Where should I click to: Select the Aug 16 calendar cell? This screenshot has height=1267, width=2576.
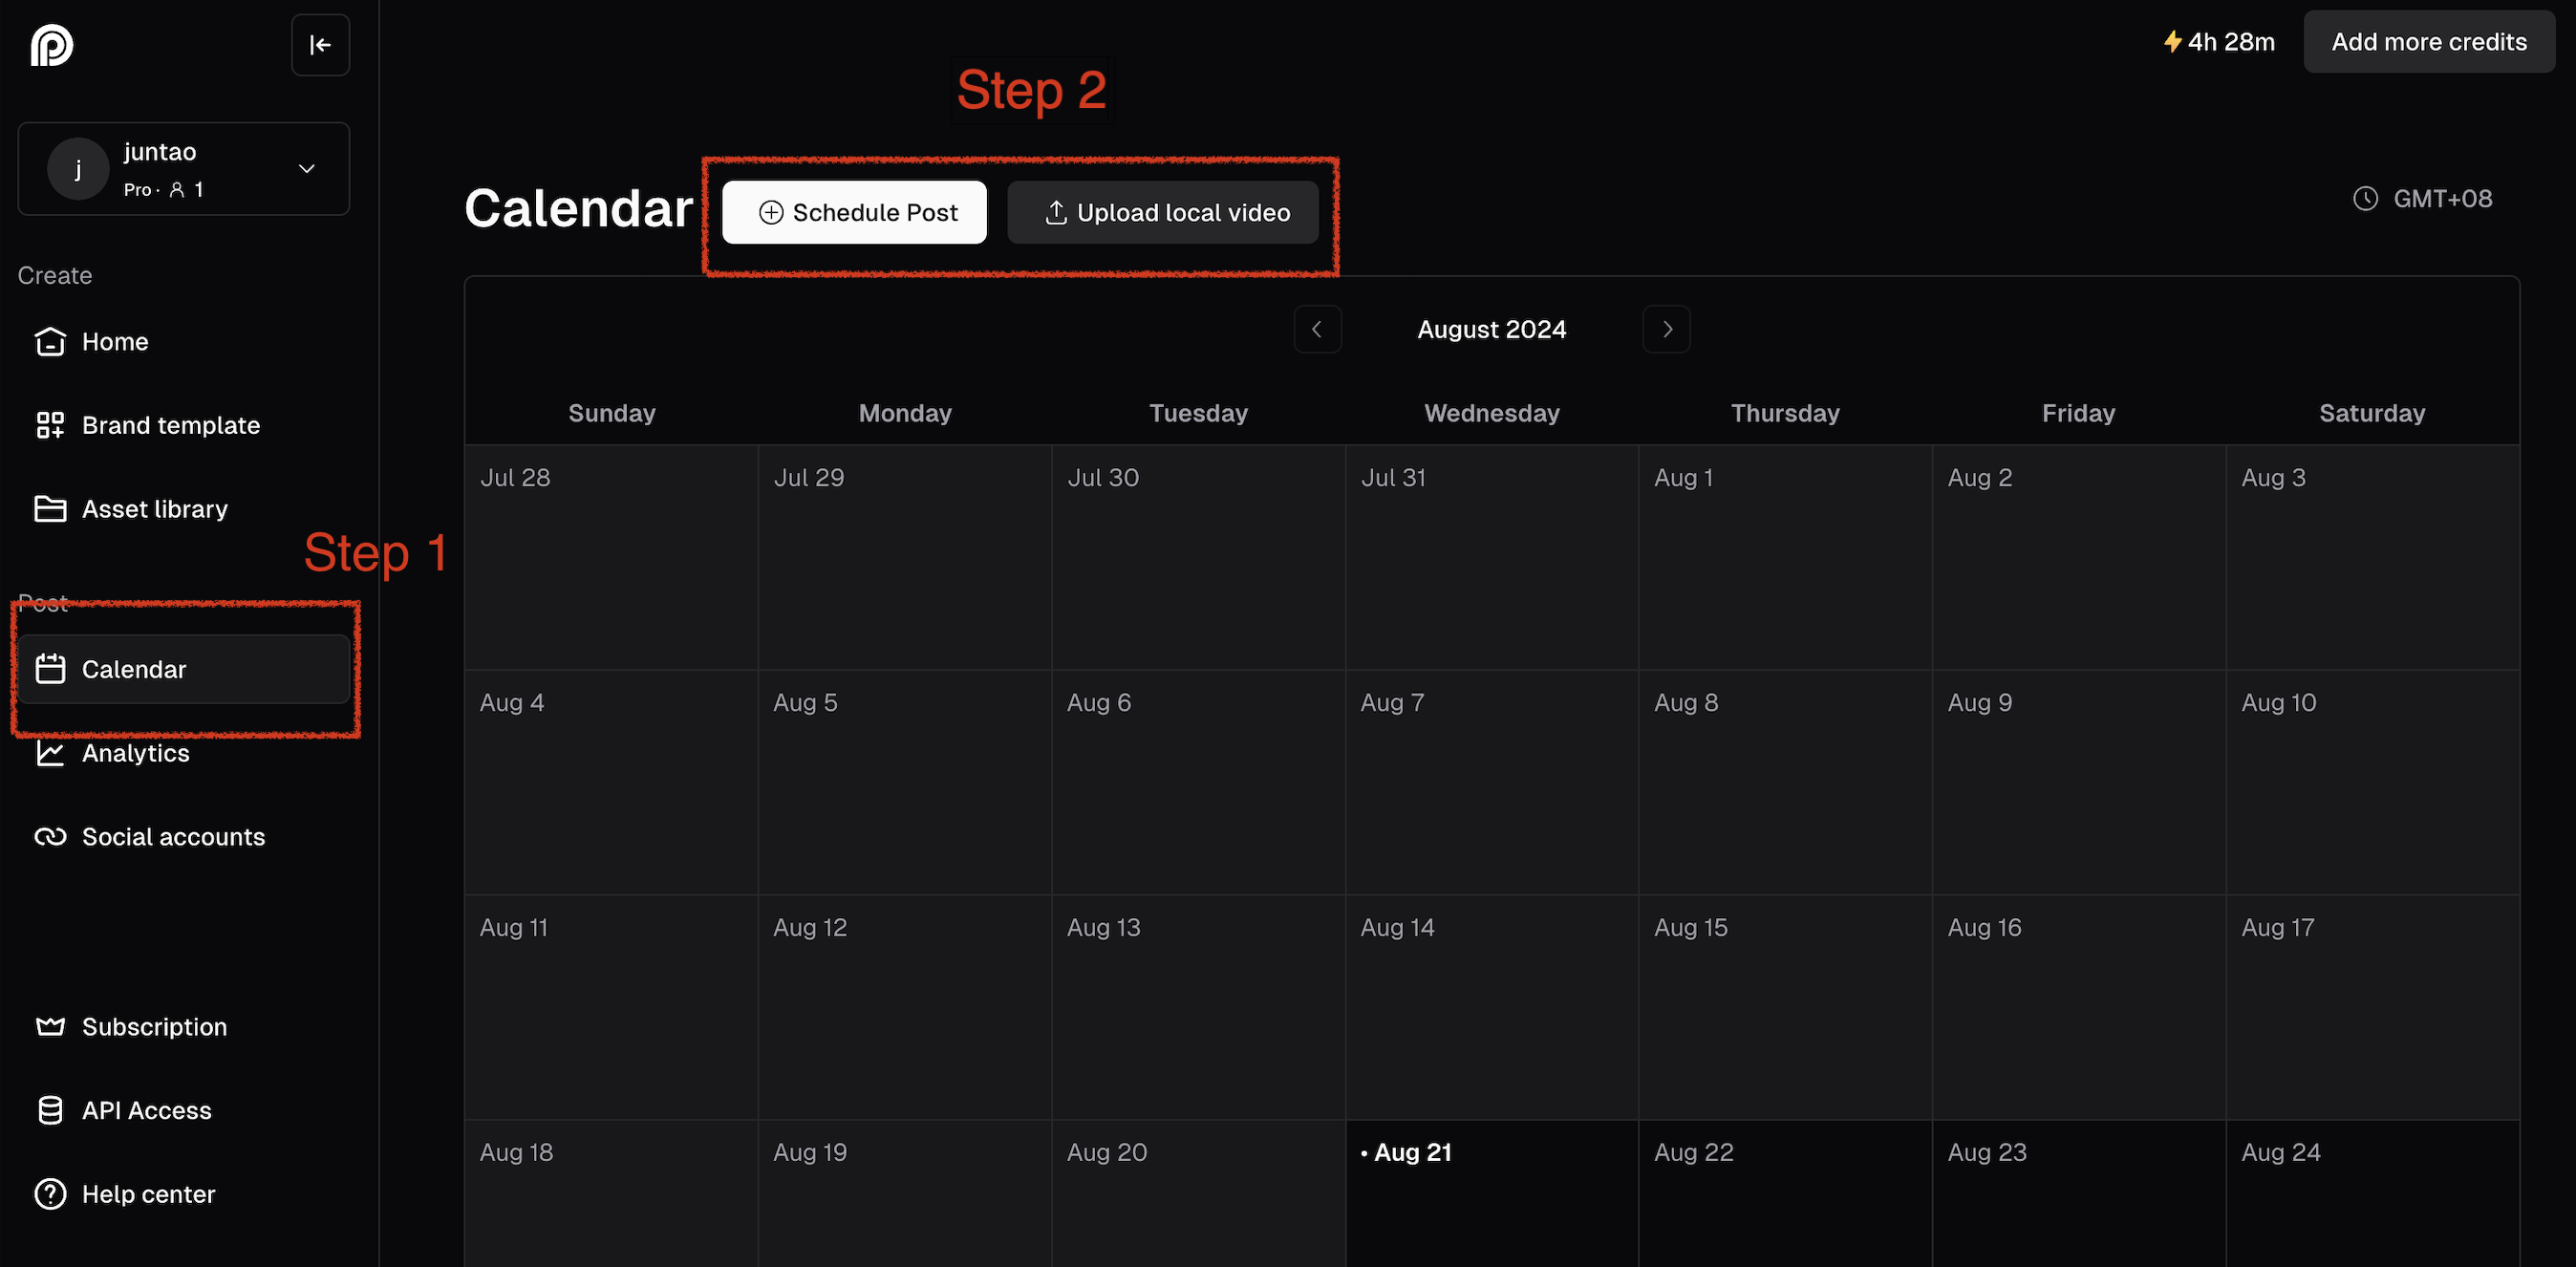(2079, 1007)
